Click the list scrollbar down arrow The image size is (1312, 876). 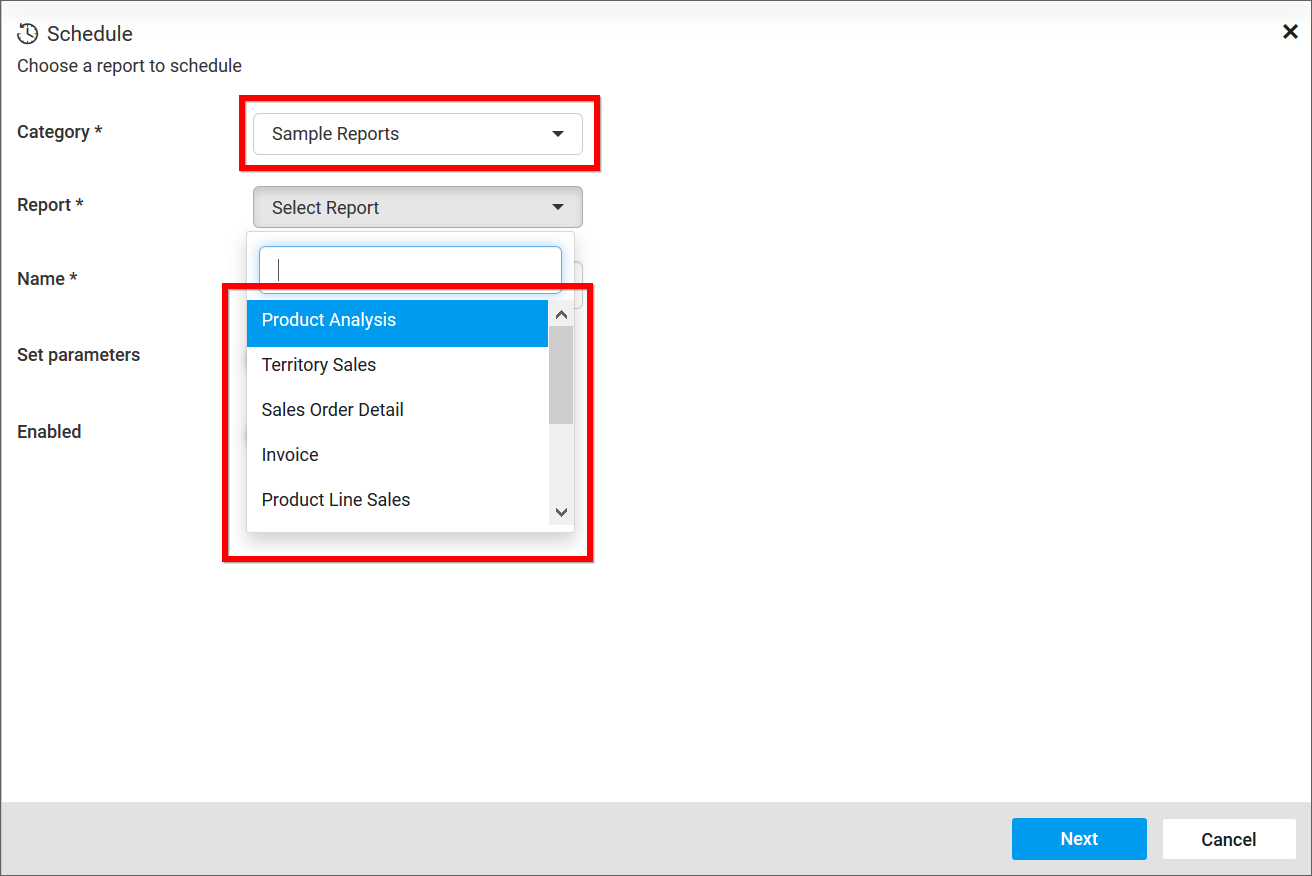point(561,512)
